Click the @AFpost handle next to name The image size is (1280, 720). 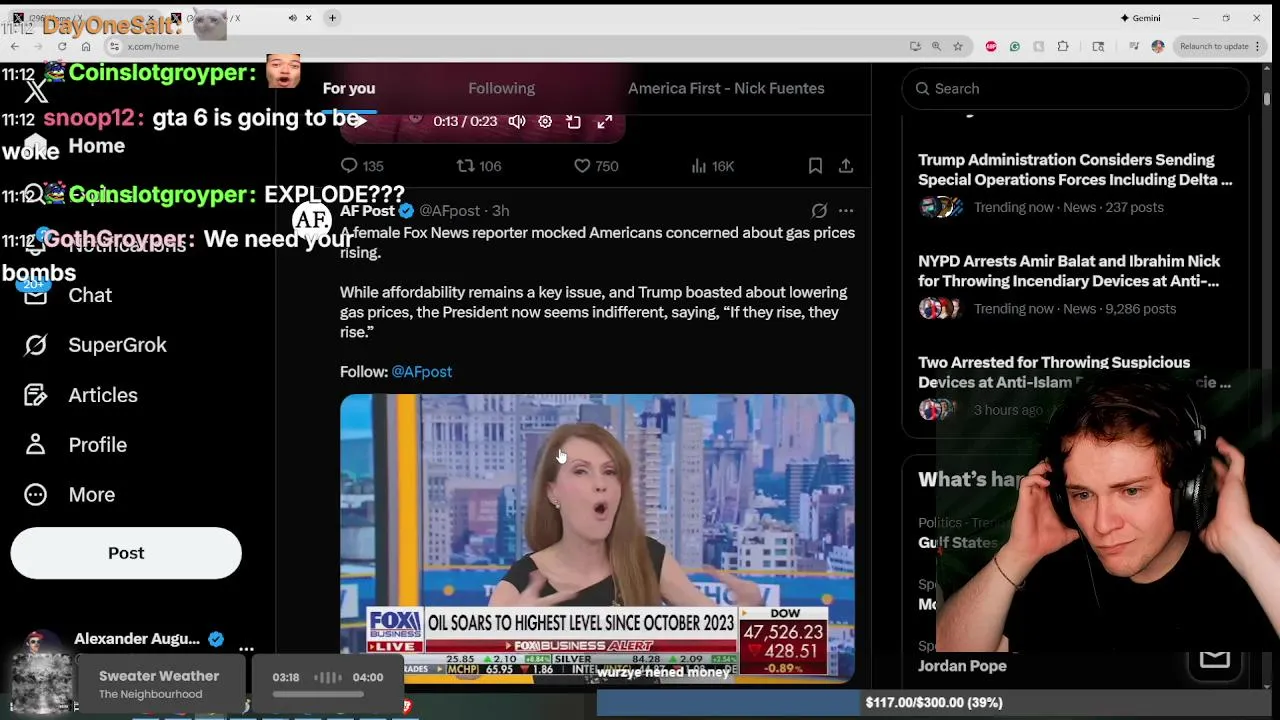[x=449, y=211]
